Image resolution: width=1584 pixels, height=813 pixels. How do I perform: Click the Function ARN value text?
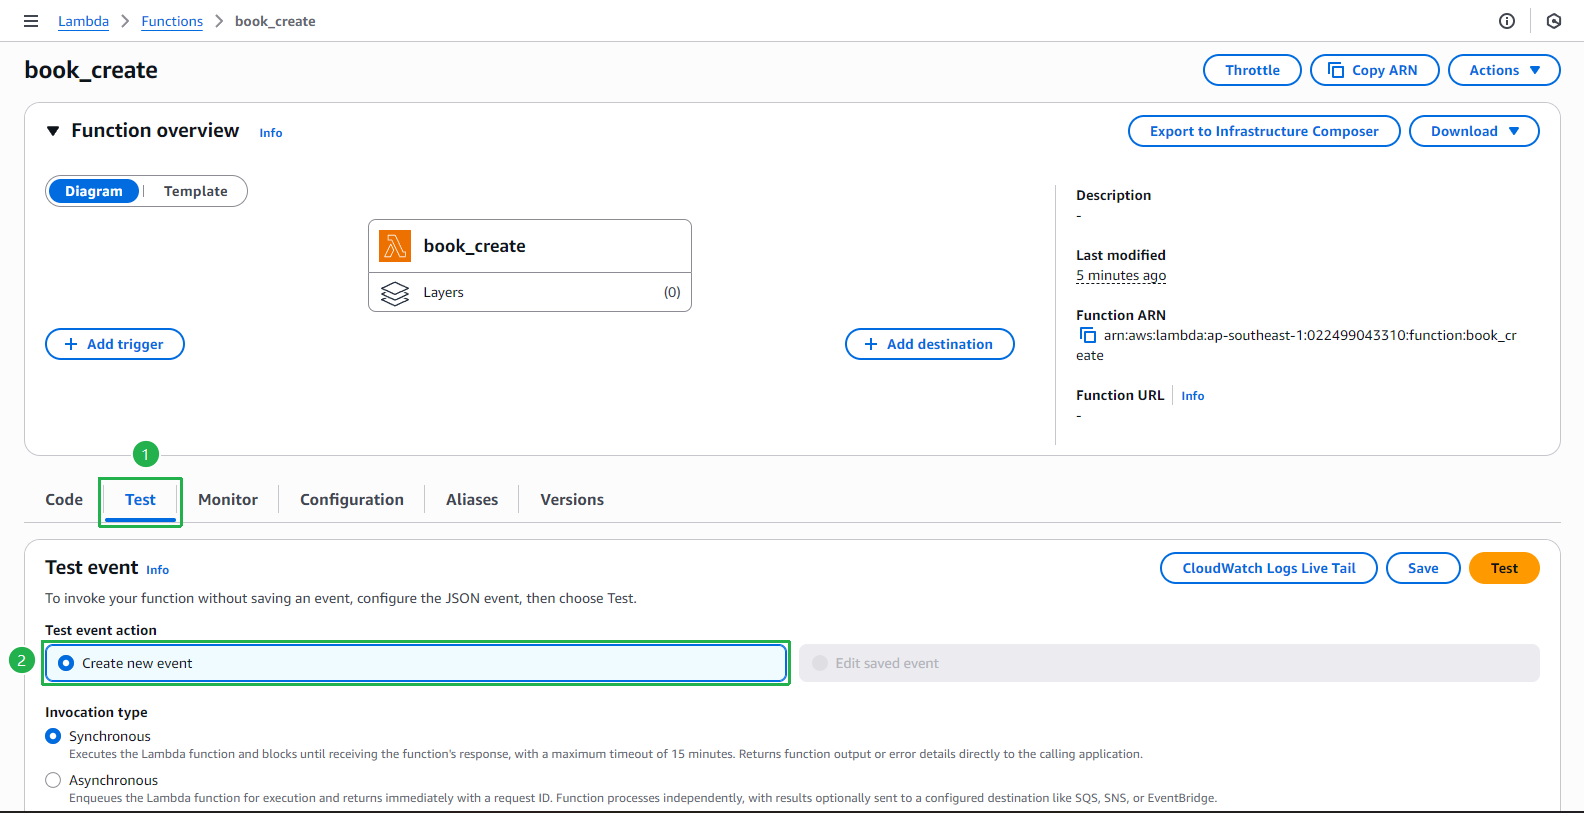[x=1296, y=345]
